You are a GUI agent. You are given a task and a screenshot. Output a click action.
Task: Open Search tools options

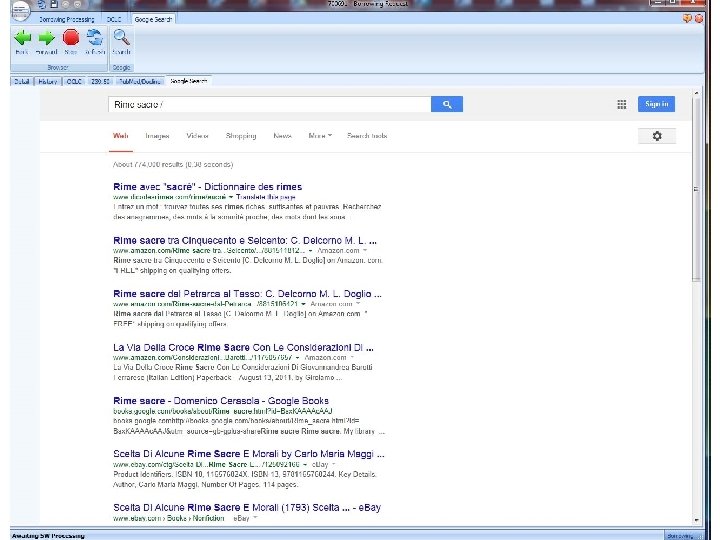pyautogui.click(x=367, y=136)
